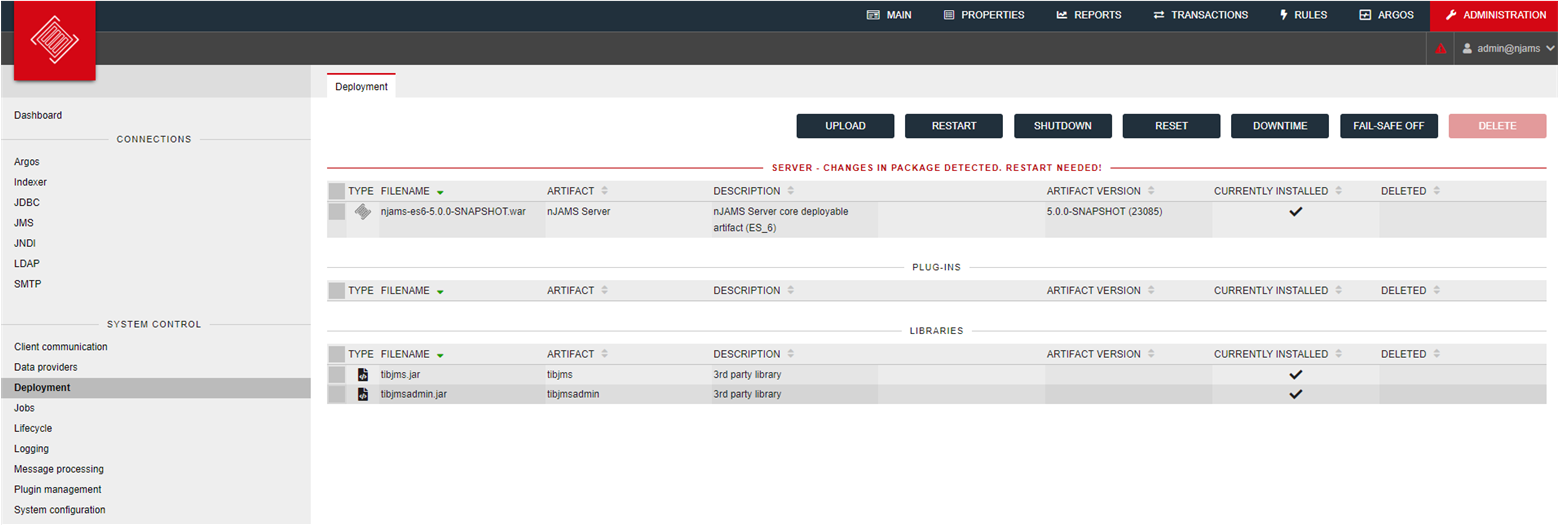1559x526 pixels.
Task: Select Deployment in the sidebar
Action: click(155, 388)
